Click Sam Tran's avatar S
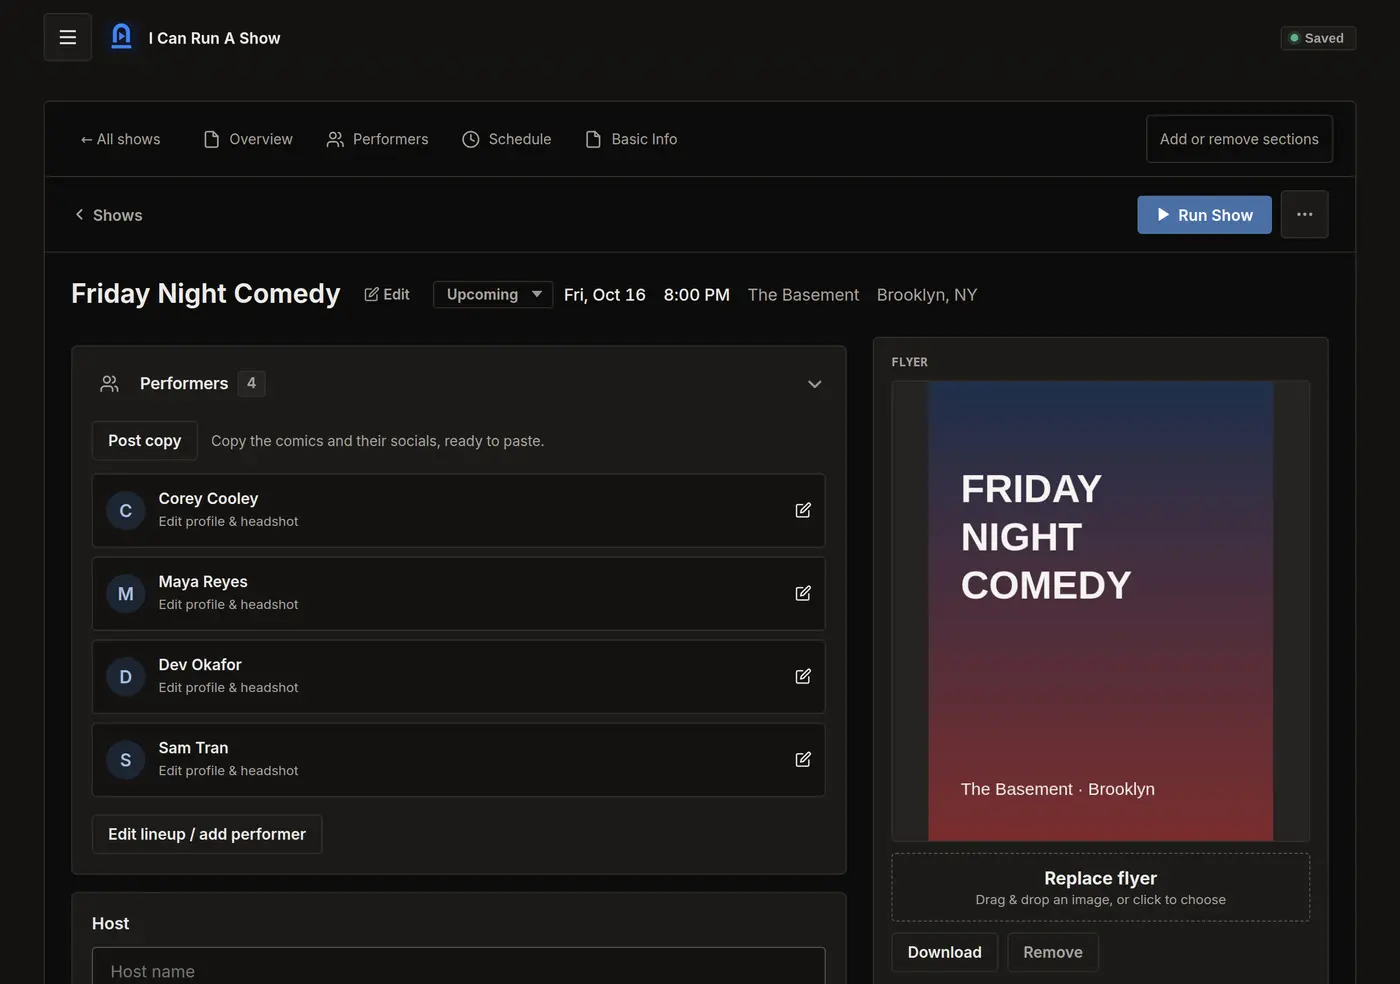Screen dimensions: 1400x984 126,760
